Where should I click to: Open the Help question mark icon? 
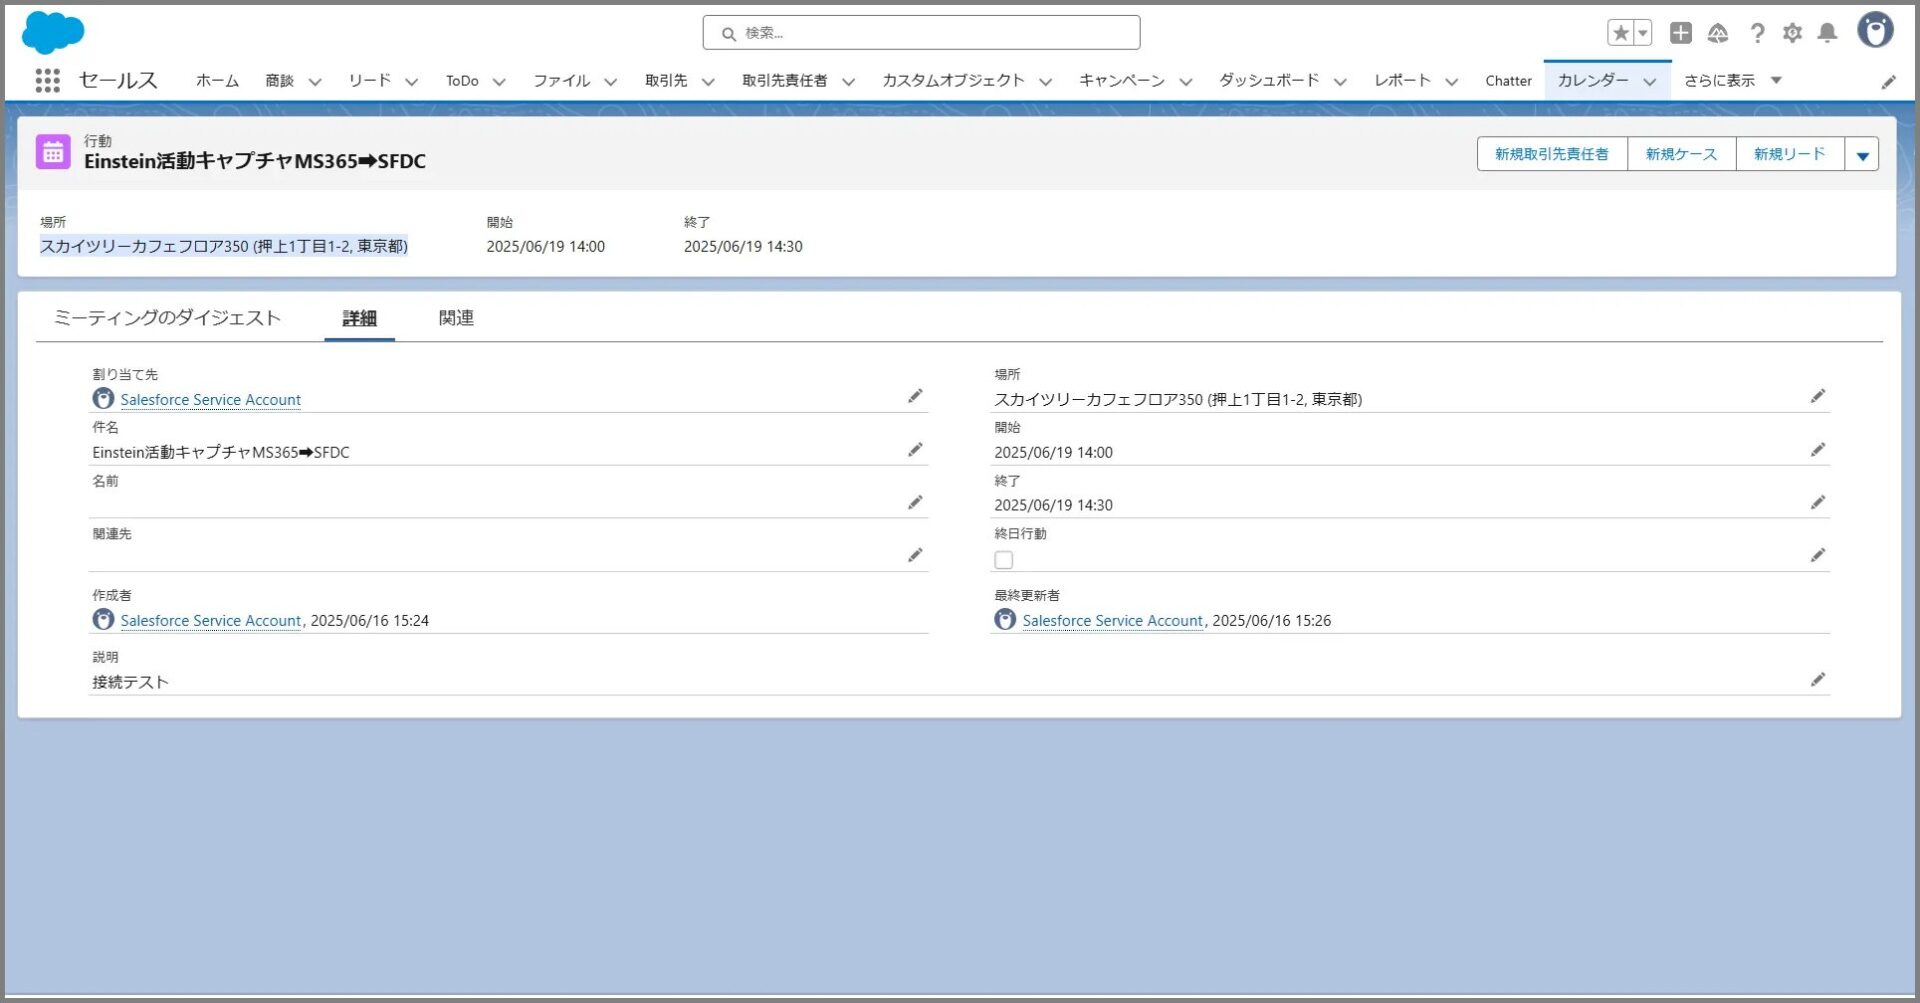click(1757, 33)
